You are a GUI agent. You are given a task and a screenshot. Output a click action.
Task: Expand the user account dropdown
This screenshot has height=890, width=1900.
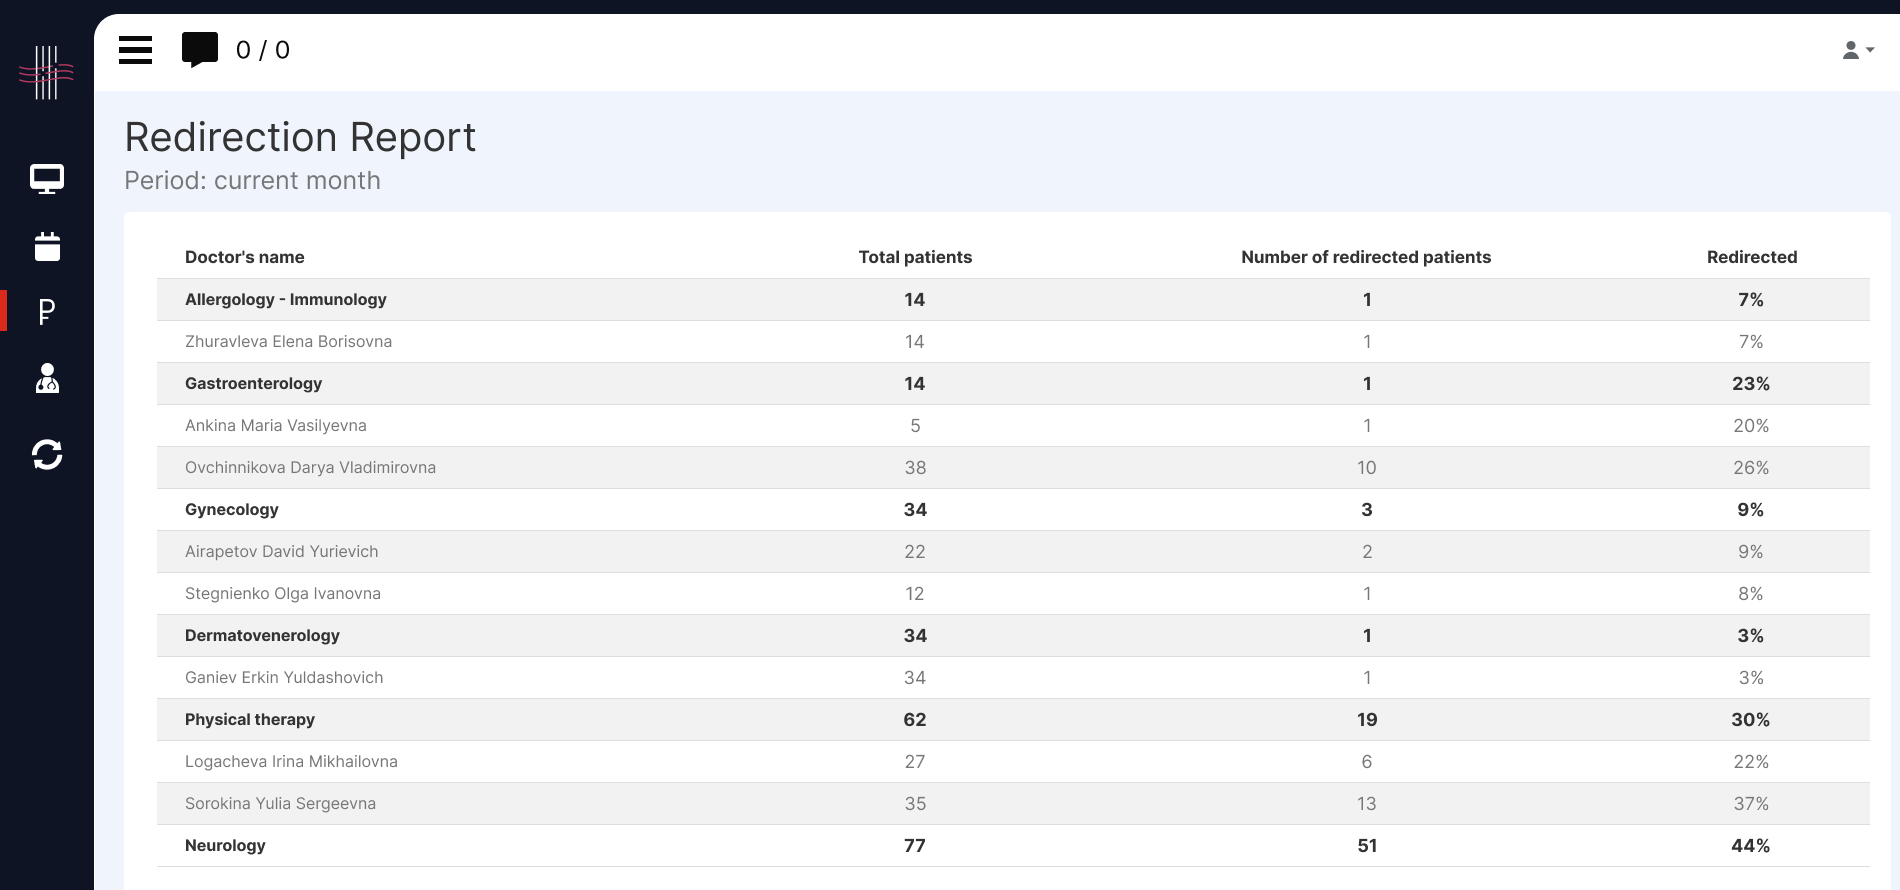point(1857,50)
